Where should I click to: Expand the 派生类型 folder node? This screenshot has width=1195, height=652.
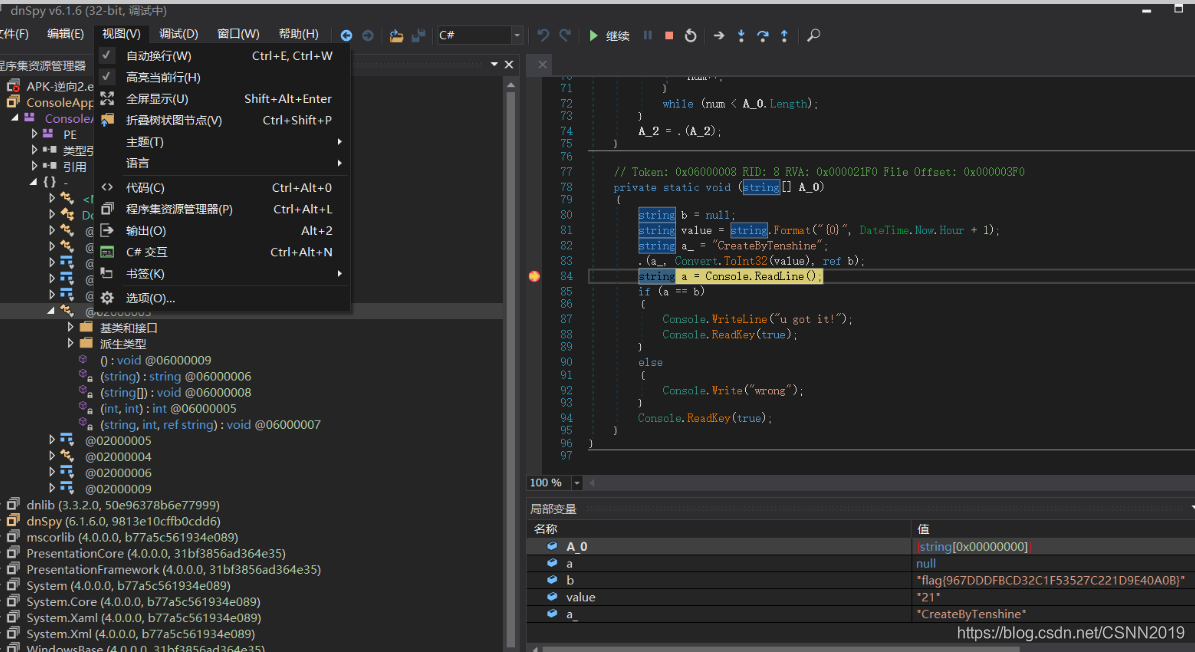pyautogui.click(x=71, y=344)
